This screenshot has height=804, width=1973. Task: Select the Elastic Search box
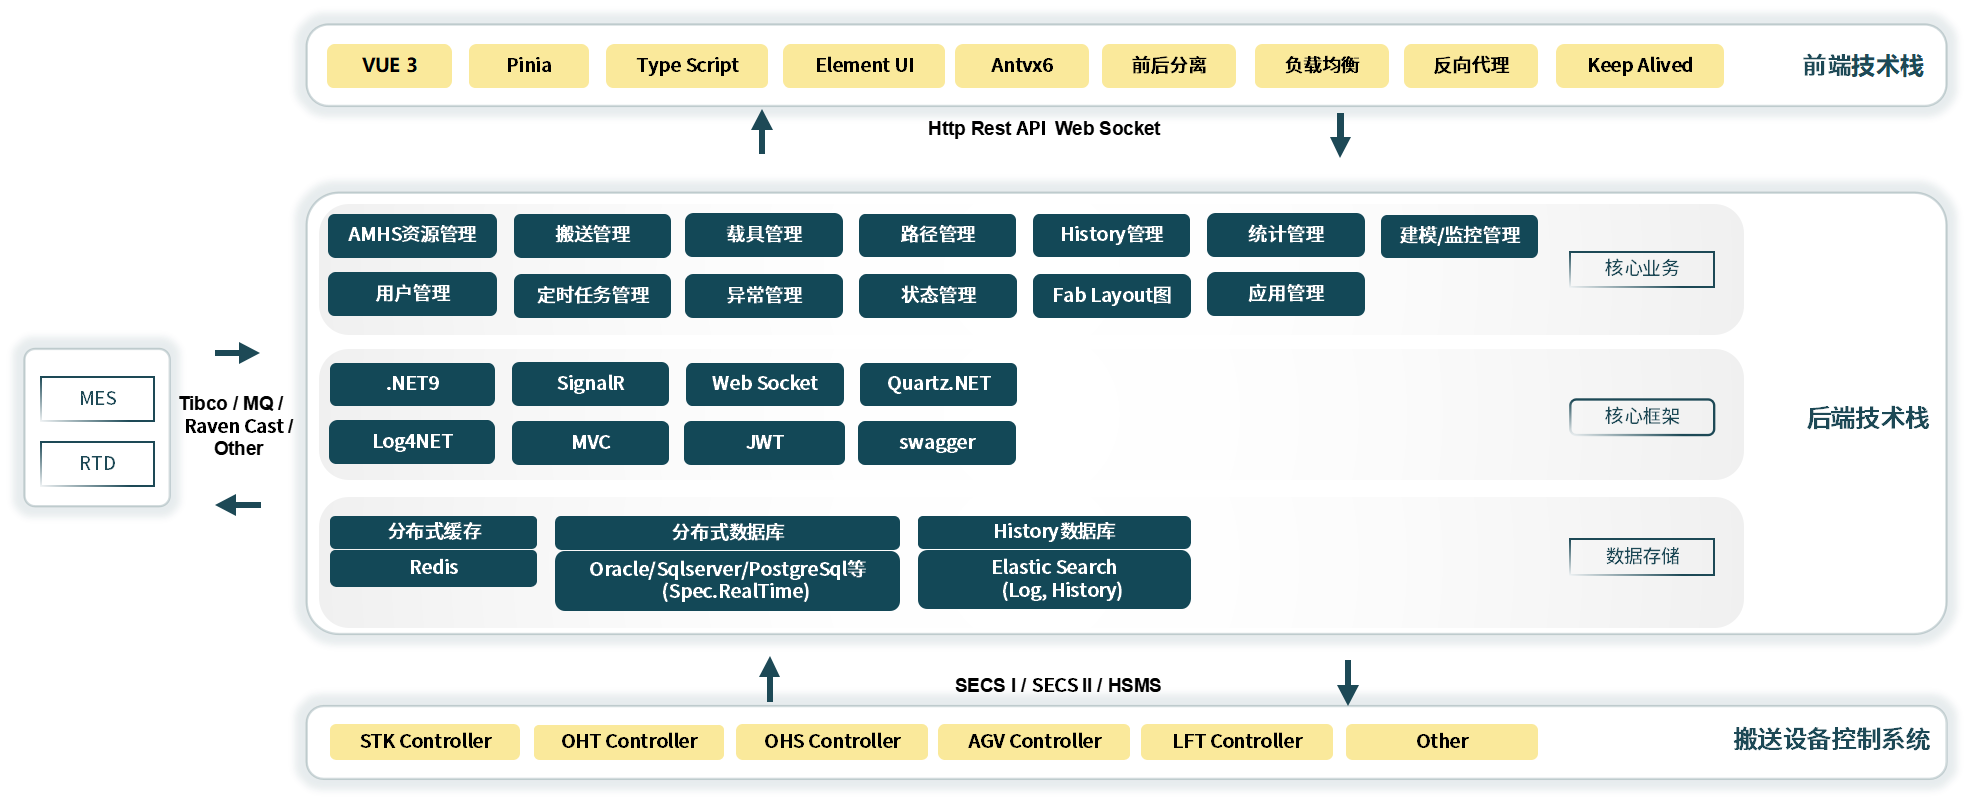coord(1054,579)
